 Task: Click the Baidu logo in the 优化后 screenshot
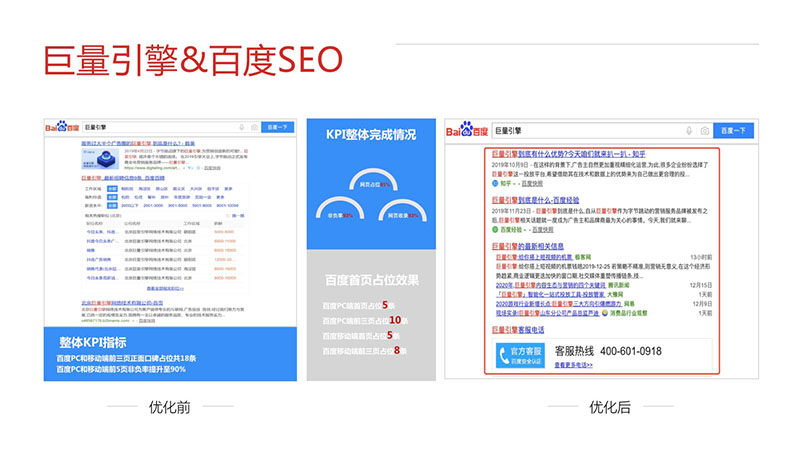point(467,130)
